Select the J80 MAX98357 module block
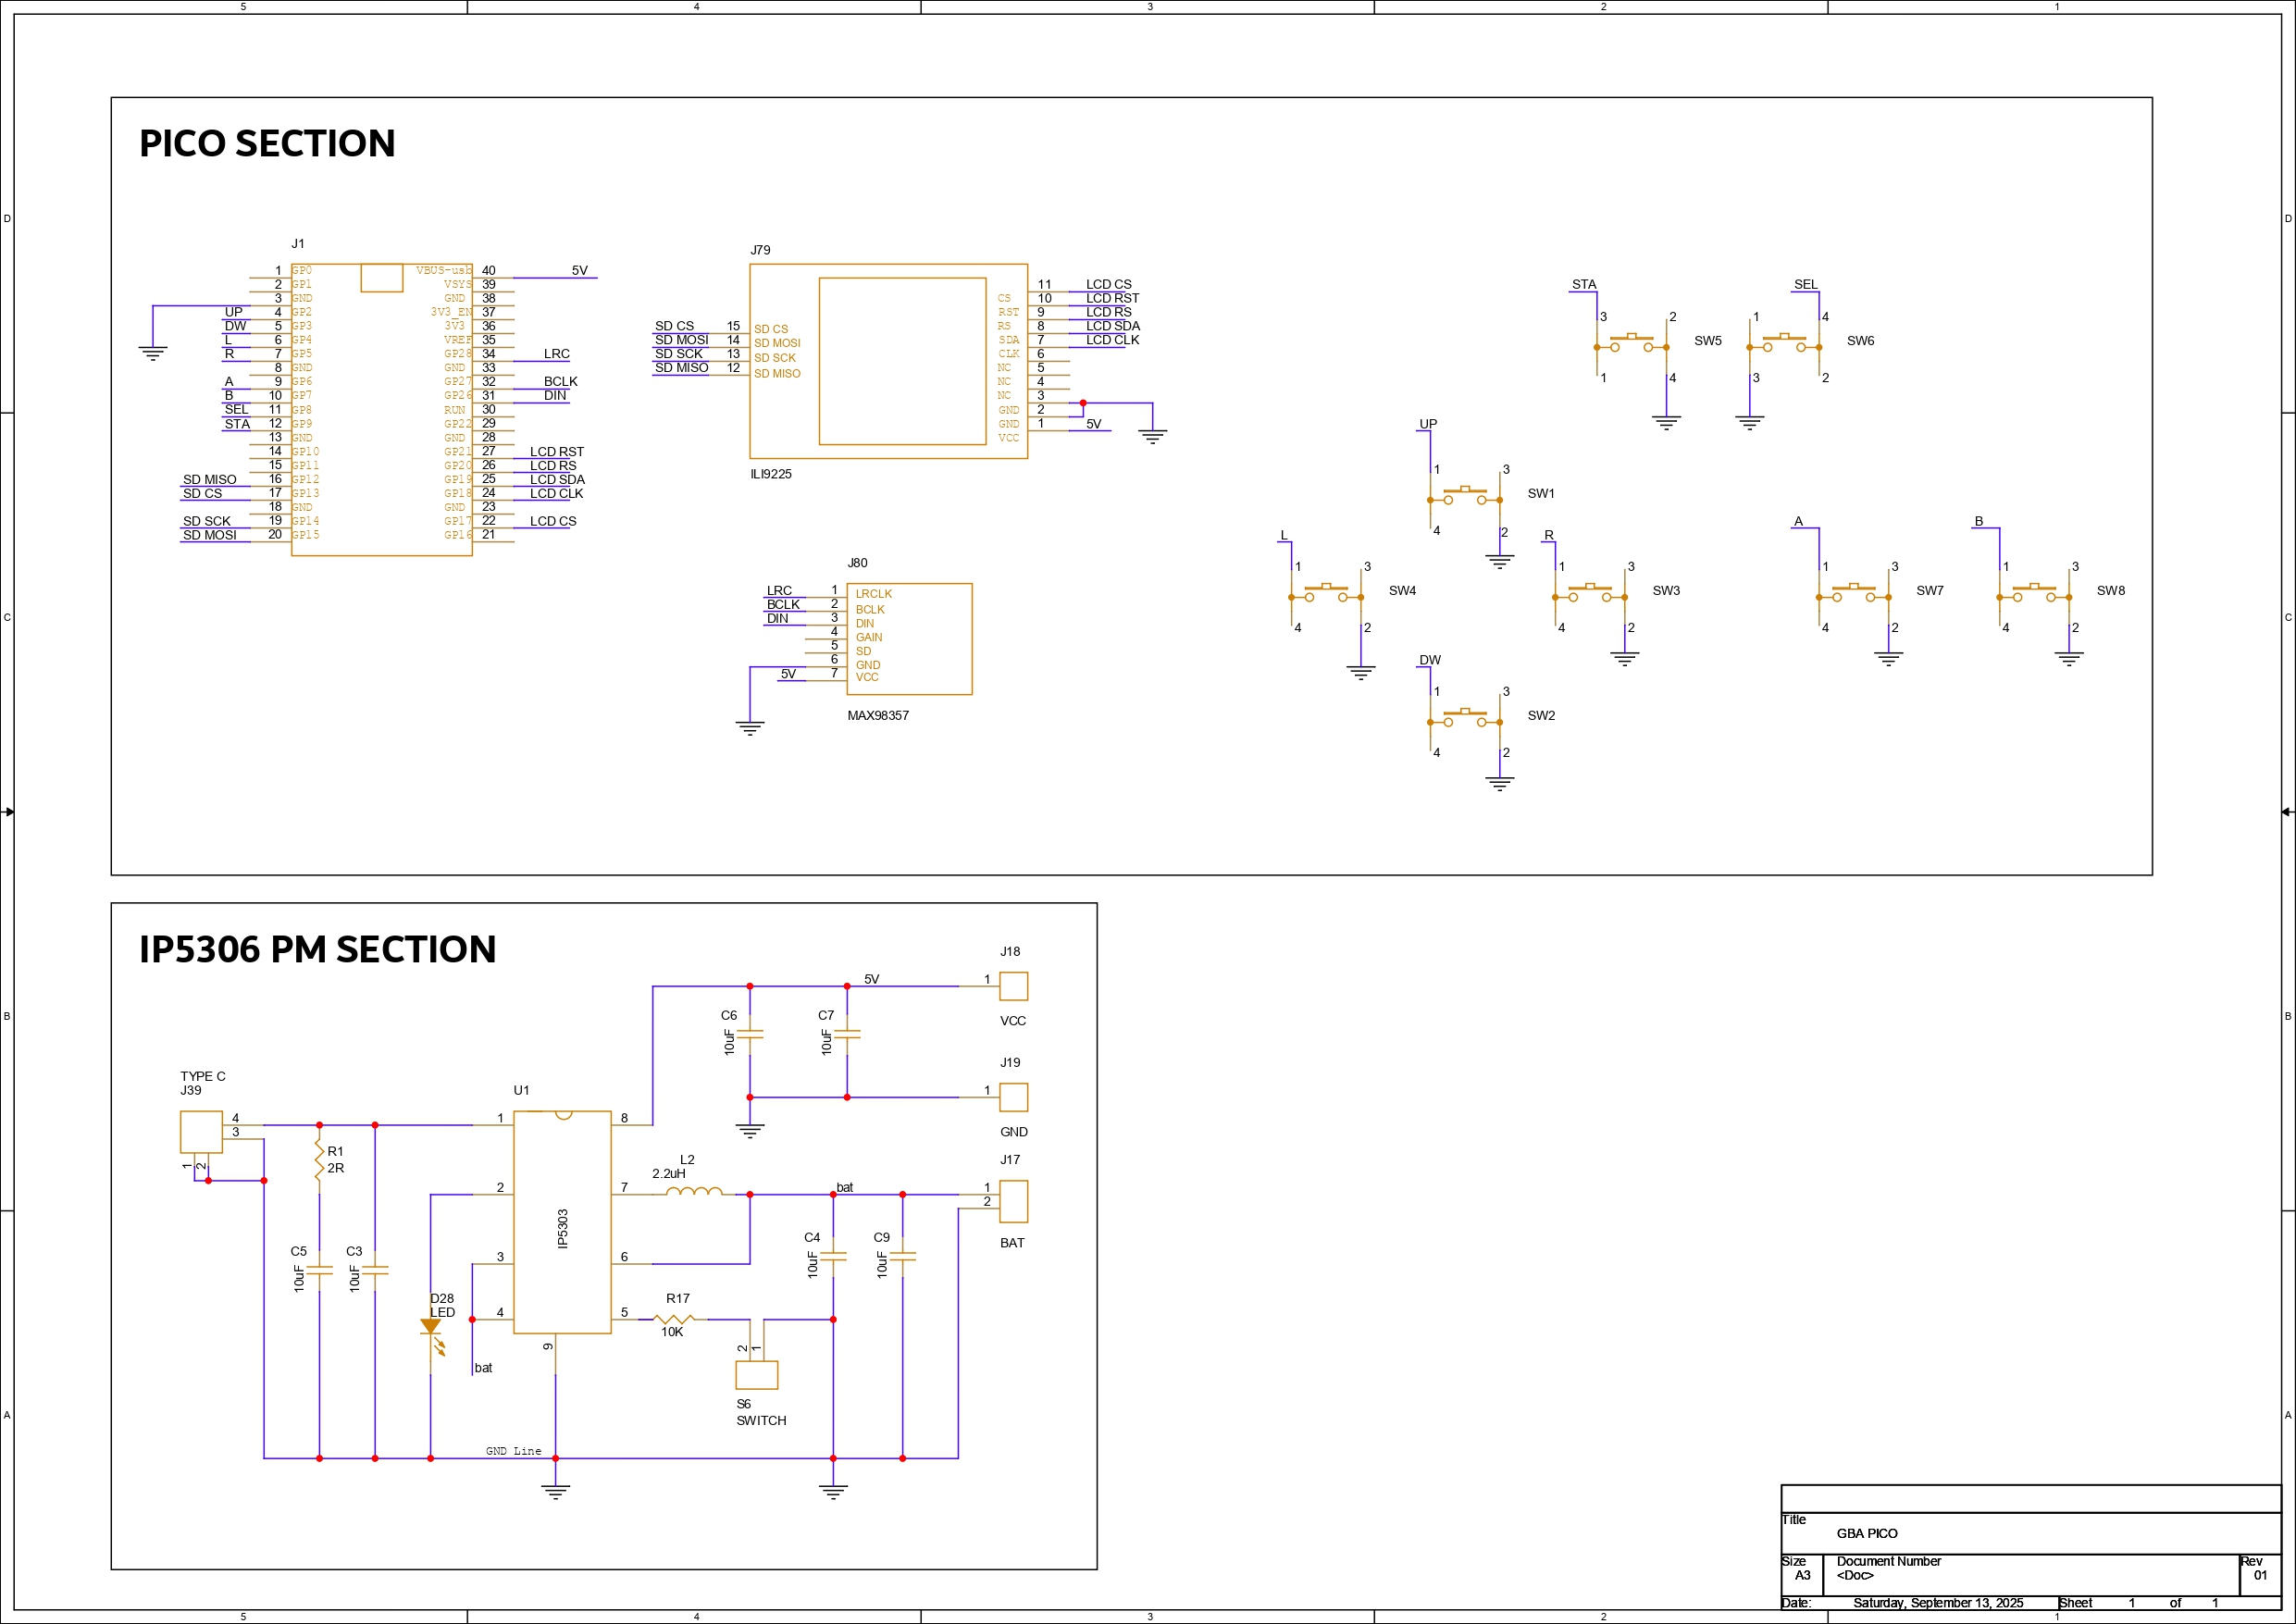The height and width of the screenshot is (1624, 2296). (x=909, y=639)
